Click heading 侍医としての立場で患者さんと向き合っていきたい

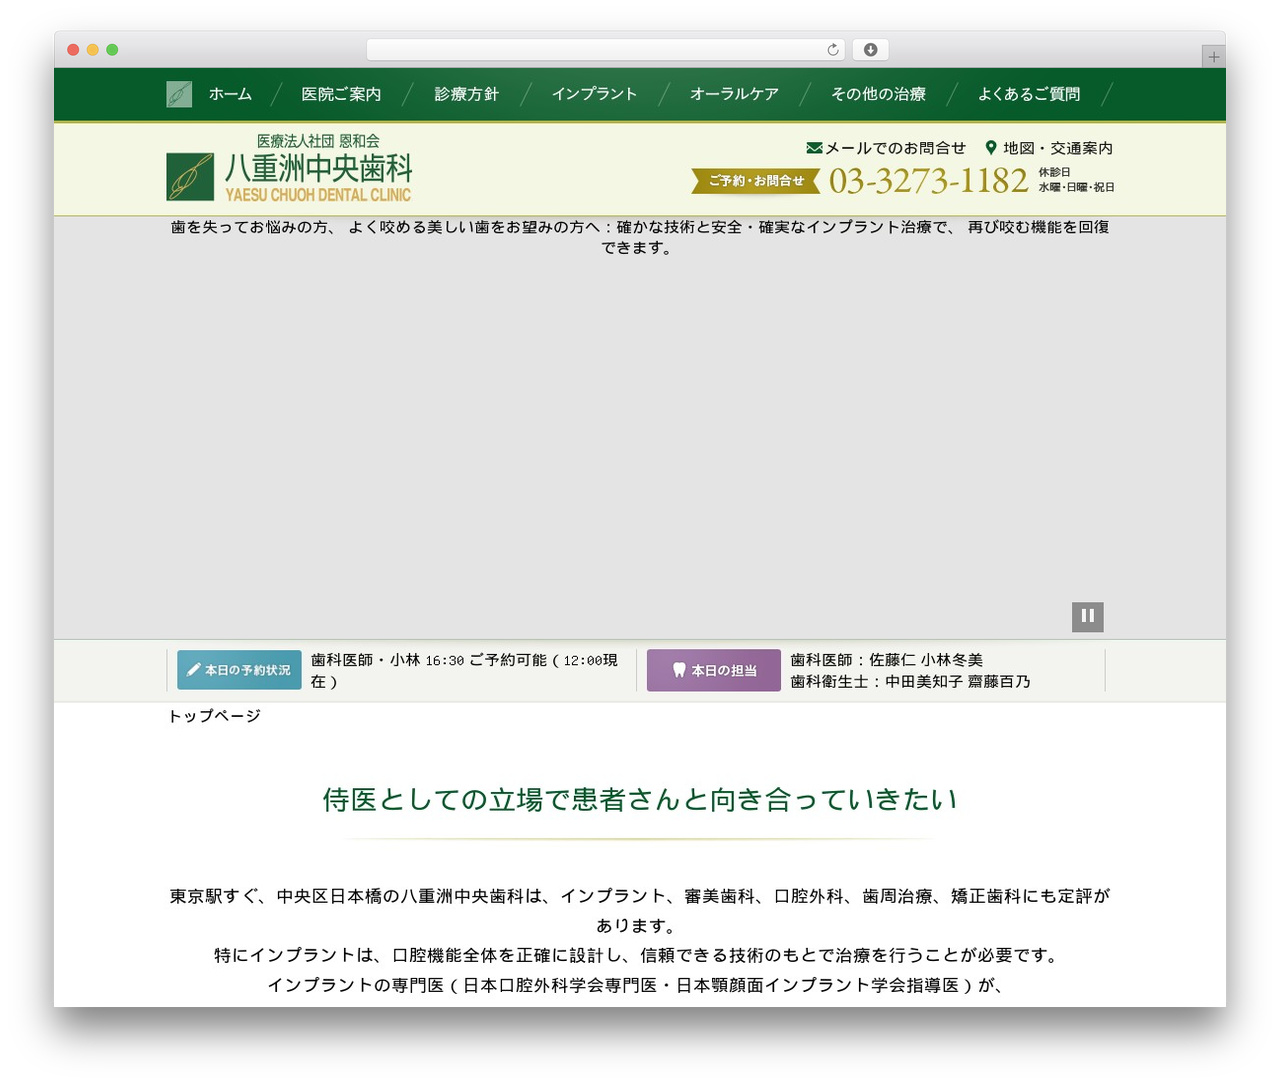pos(640,800)
